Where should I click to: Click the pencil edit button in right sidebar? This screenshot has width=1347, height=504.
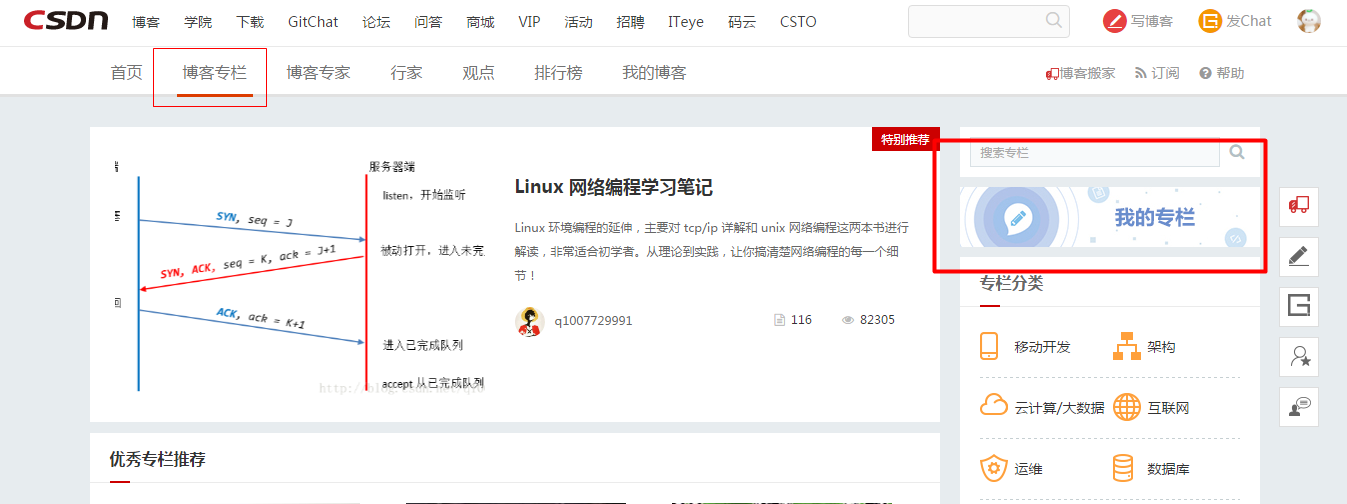pos(1299,257)
